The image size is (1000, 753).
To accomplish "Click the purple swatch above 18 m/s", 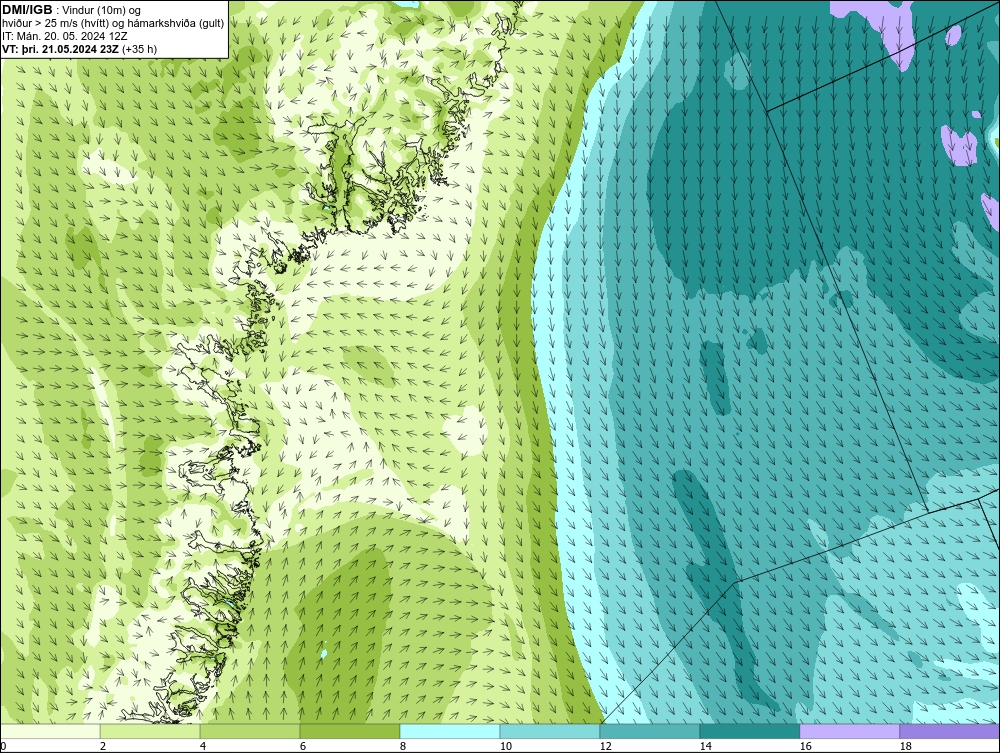I will pyautogui.click(x=950, y=731).
